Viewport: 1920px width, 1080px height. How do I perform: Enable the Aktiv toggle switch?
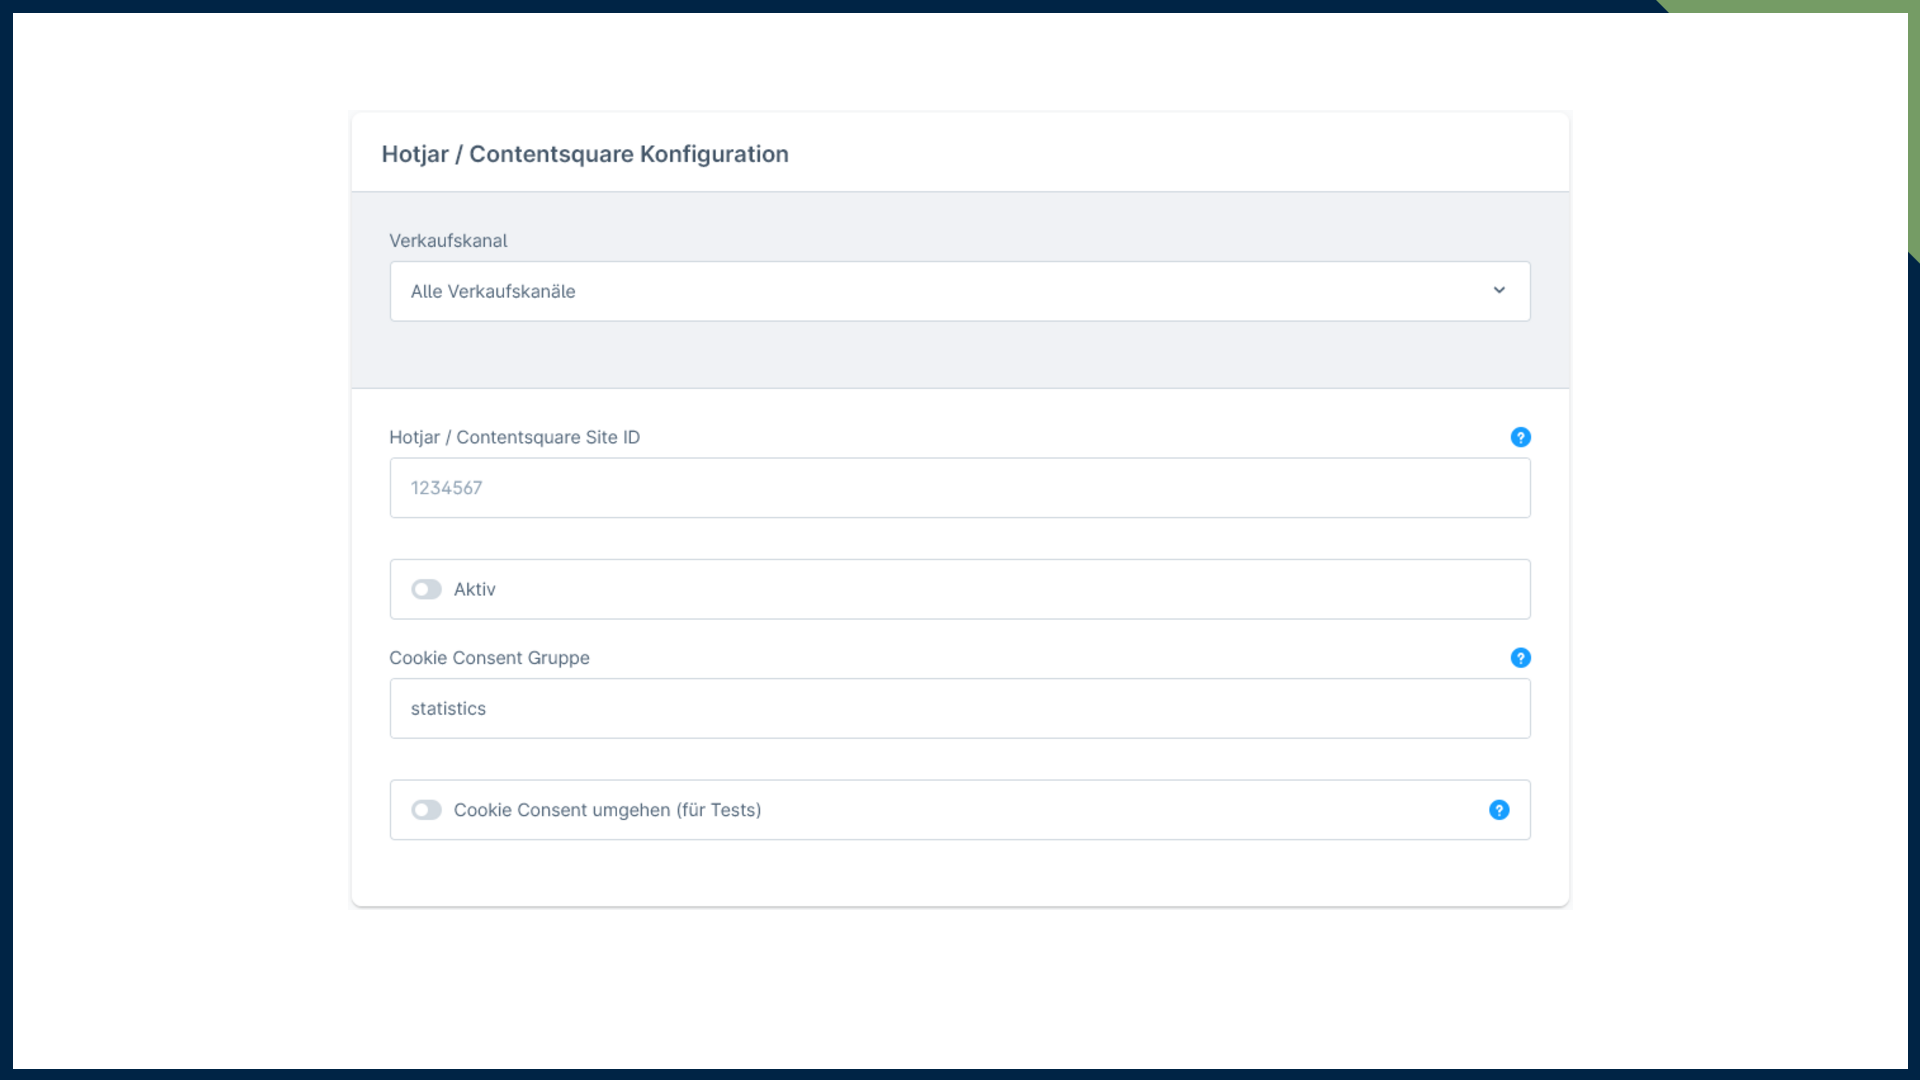click(427, 590)
